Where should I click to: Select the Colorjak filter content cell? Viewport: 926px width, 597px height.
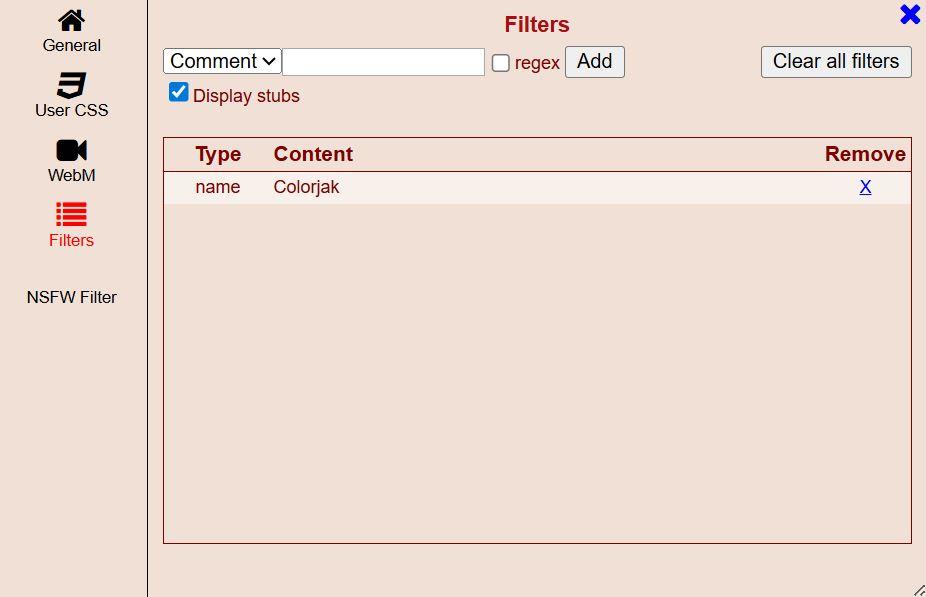[x=306, y=187]
